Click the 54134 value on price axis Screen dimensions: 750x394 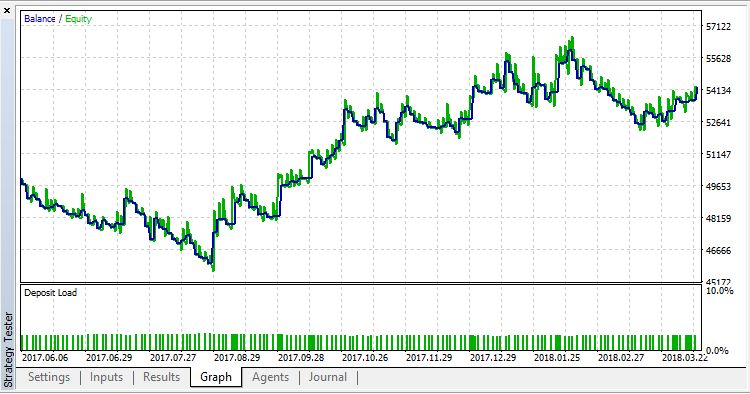pos(718,90)
